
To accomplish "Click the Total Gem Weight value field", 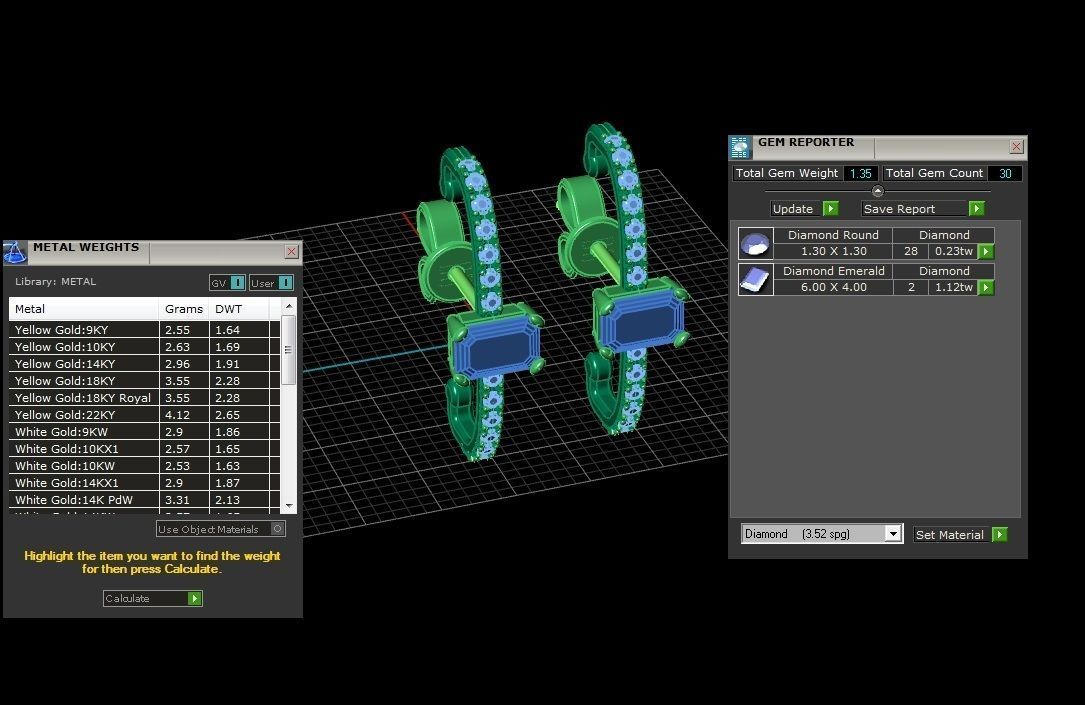I will (859, 174).
